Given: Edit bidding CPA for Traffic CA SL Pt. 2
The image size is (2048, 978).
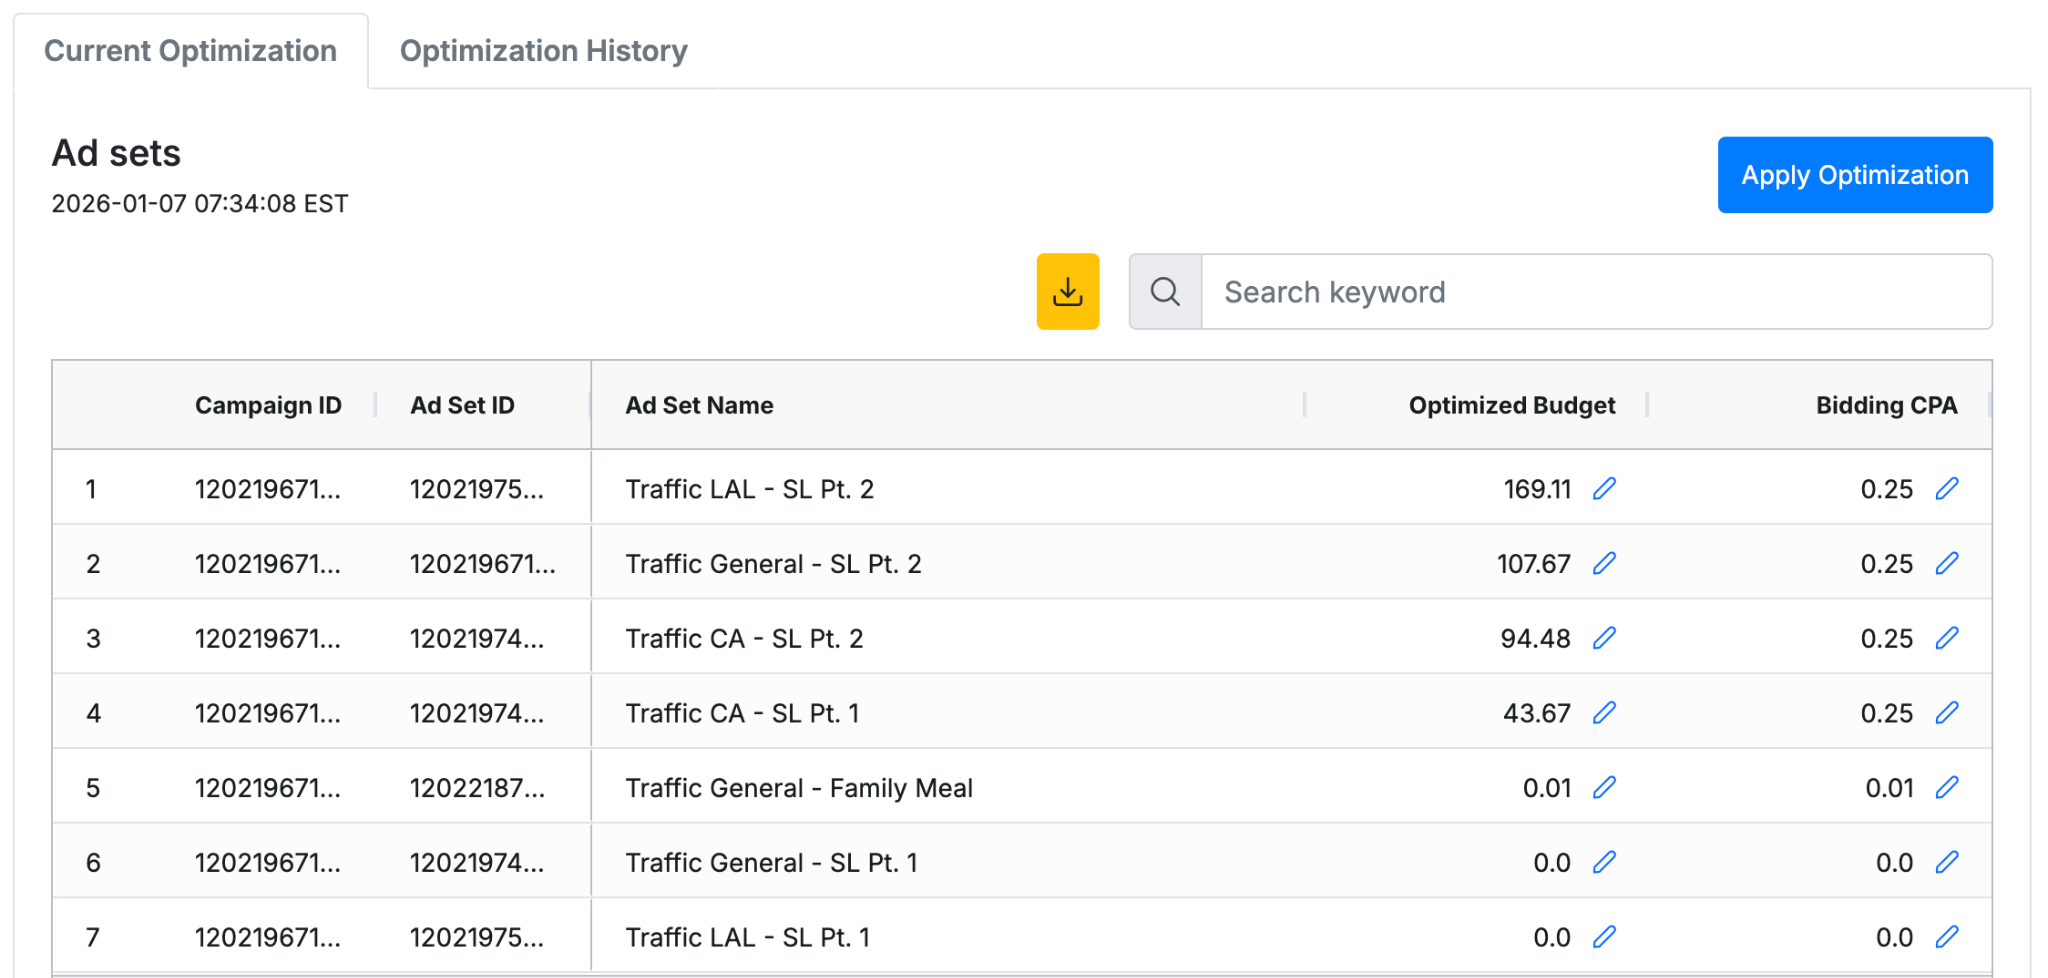Looking at the screenshot, I should click(1946, 638).
